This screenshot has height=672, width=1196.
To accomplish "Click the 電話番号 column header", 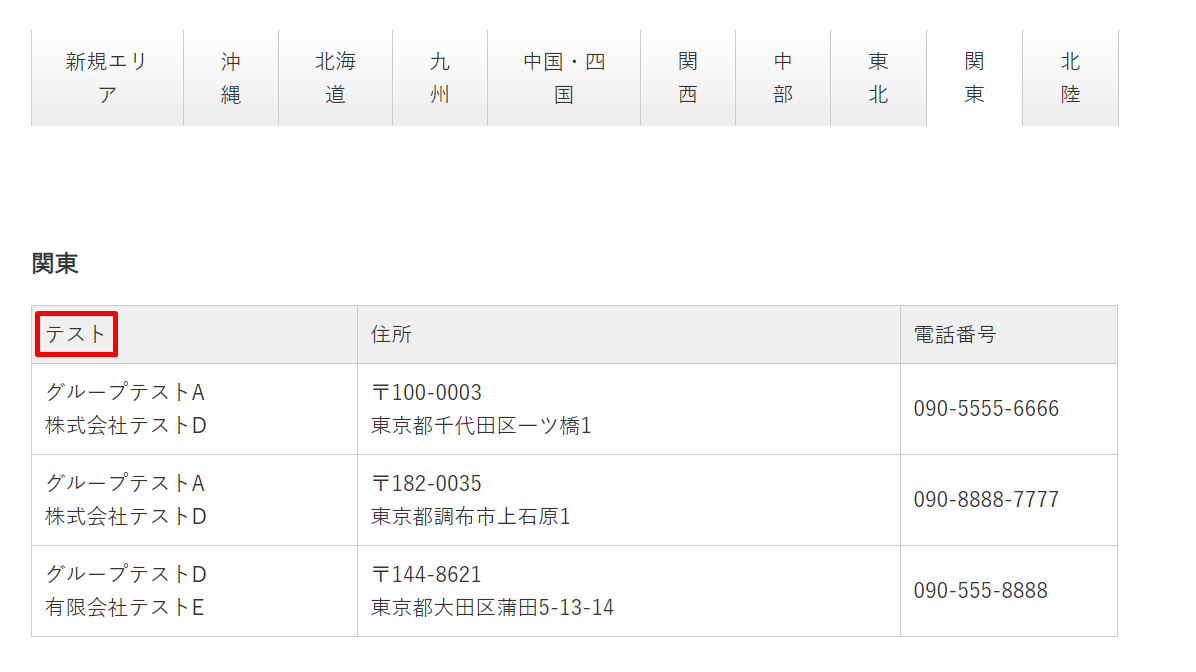I will point(955,334).
